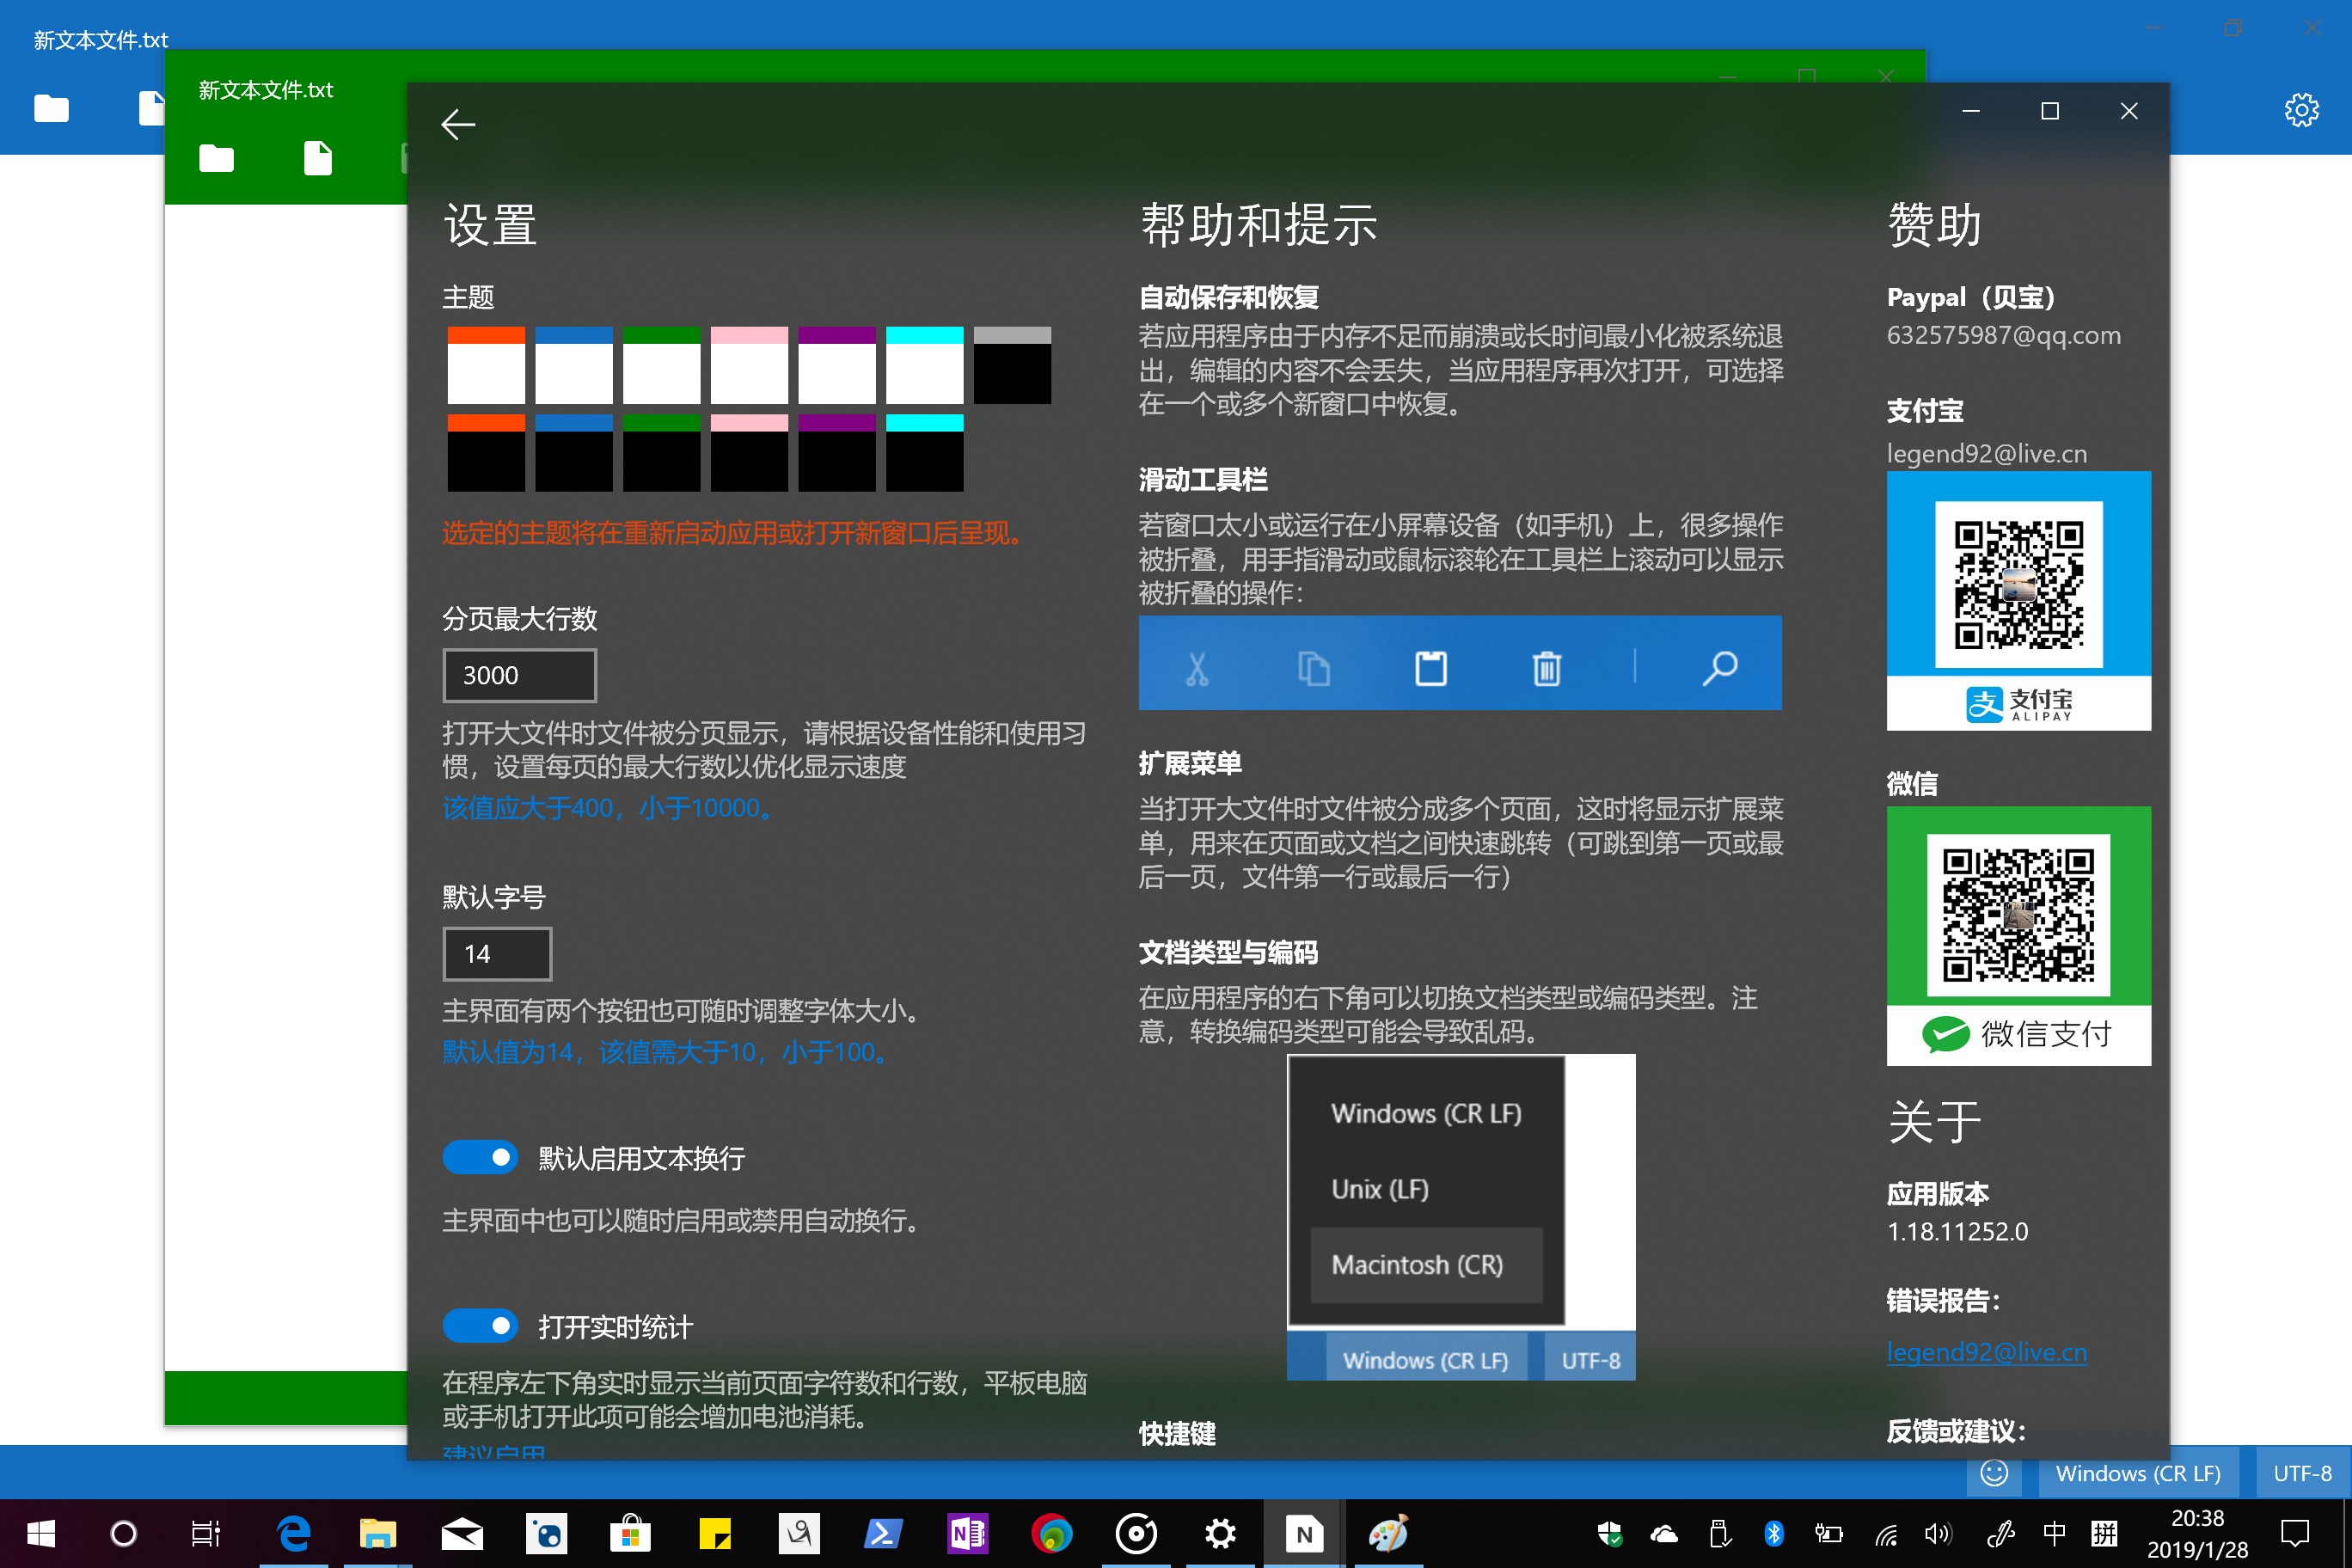Click open folder icon in blue window
This screenshot has height=1568, width=2352.
tap(51, 108)
